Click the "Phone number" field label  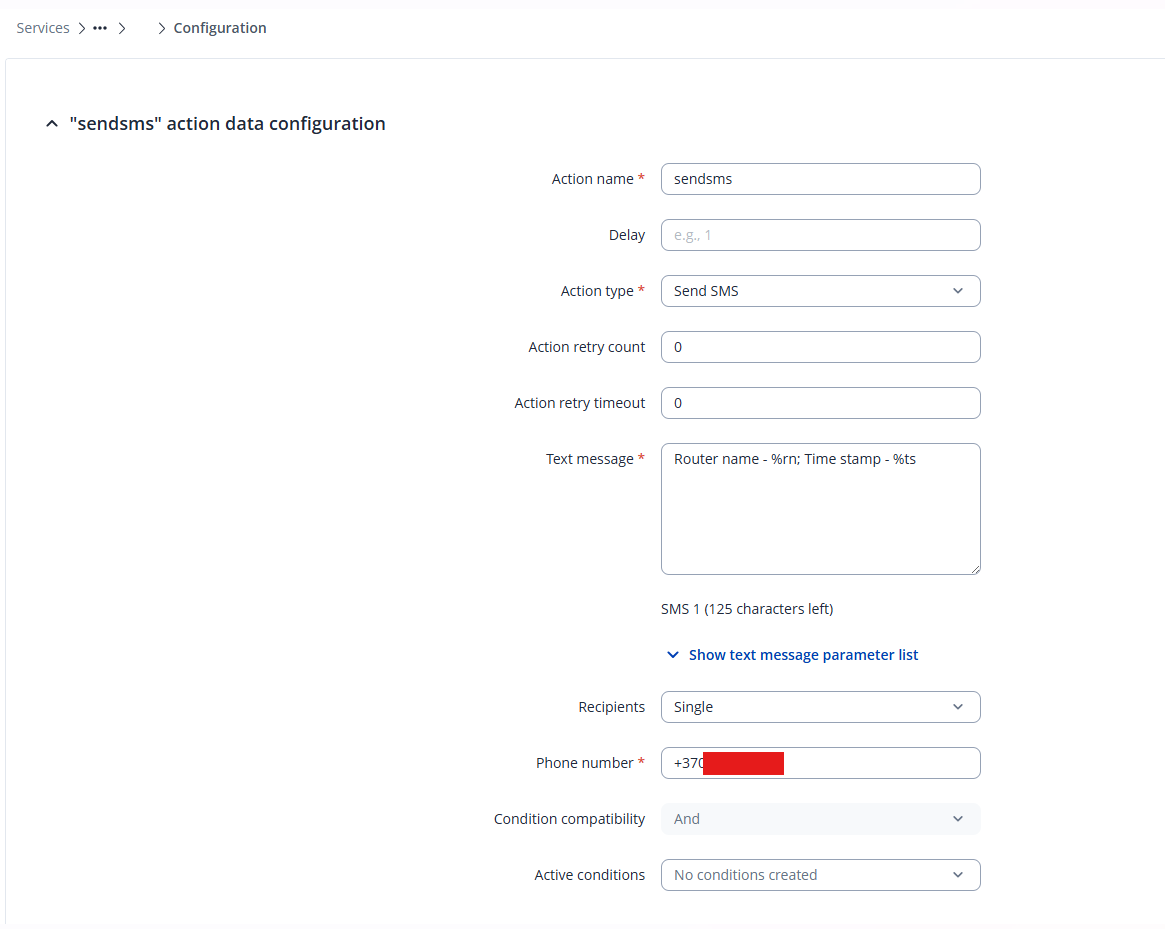click(x=584, y=763)
